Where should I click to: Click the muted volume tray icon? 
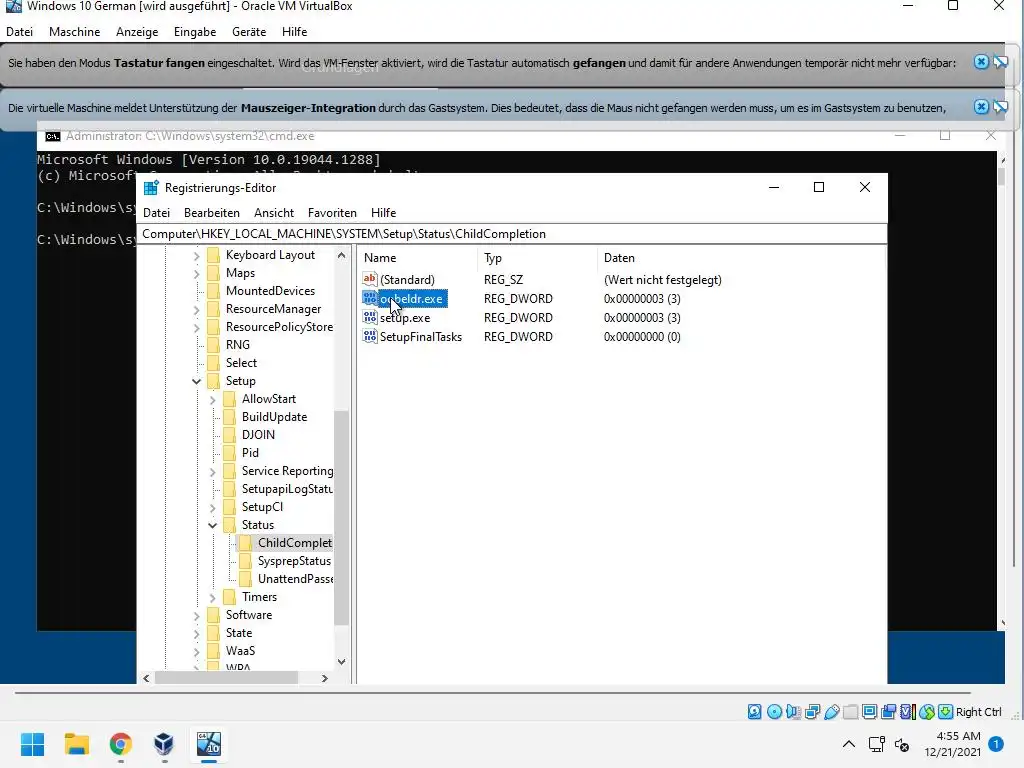pos(902,744)
